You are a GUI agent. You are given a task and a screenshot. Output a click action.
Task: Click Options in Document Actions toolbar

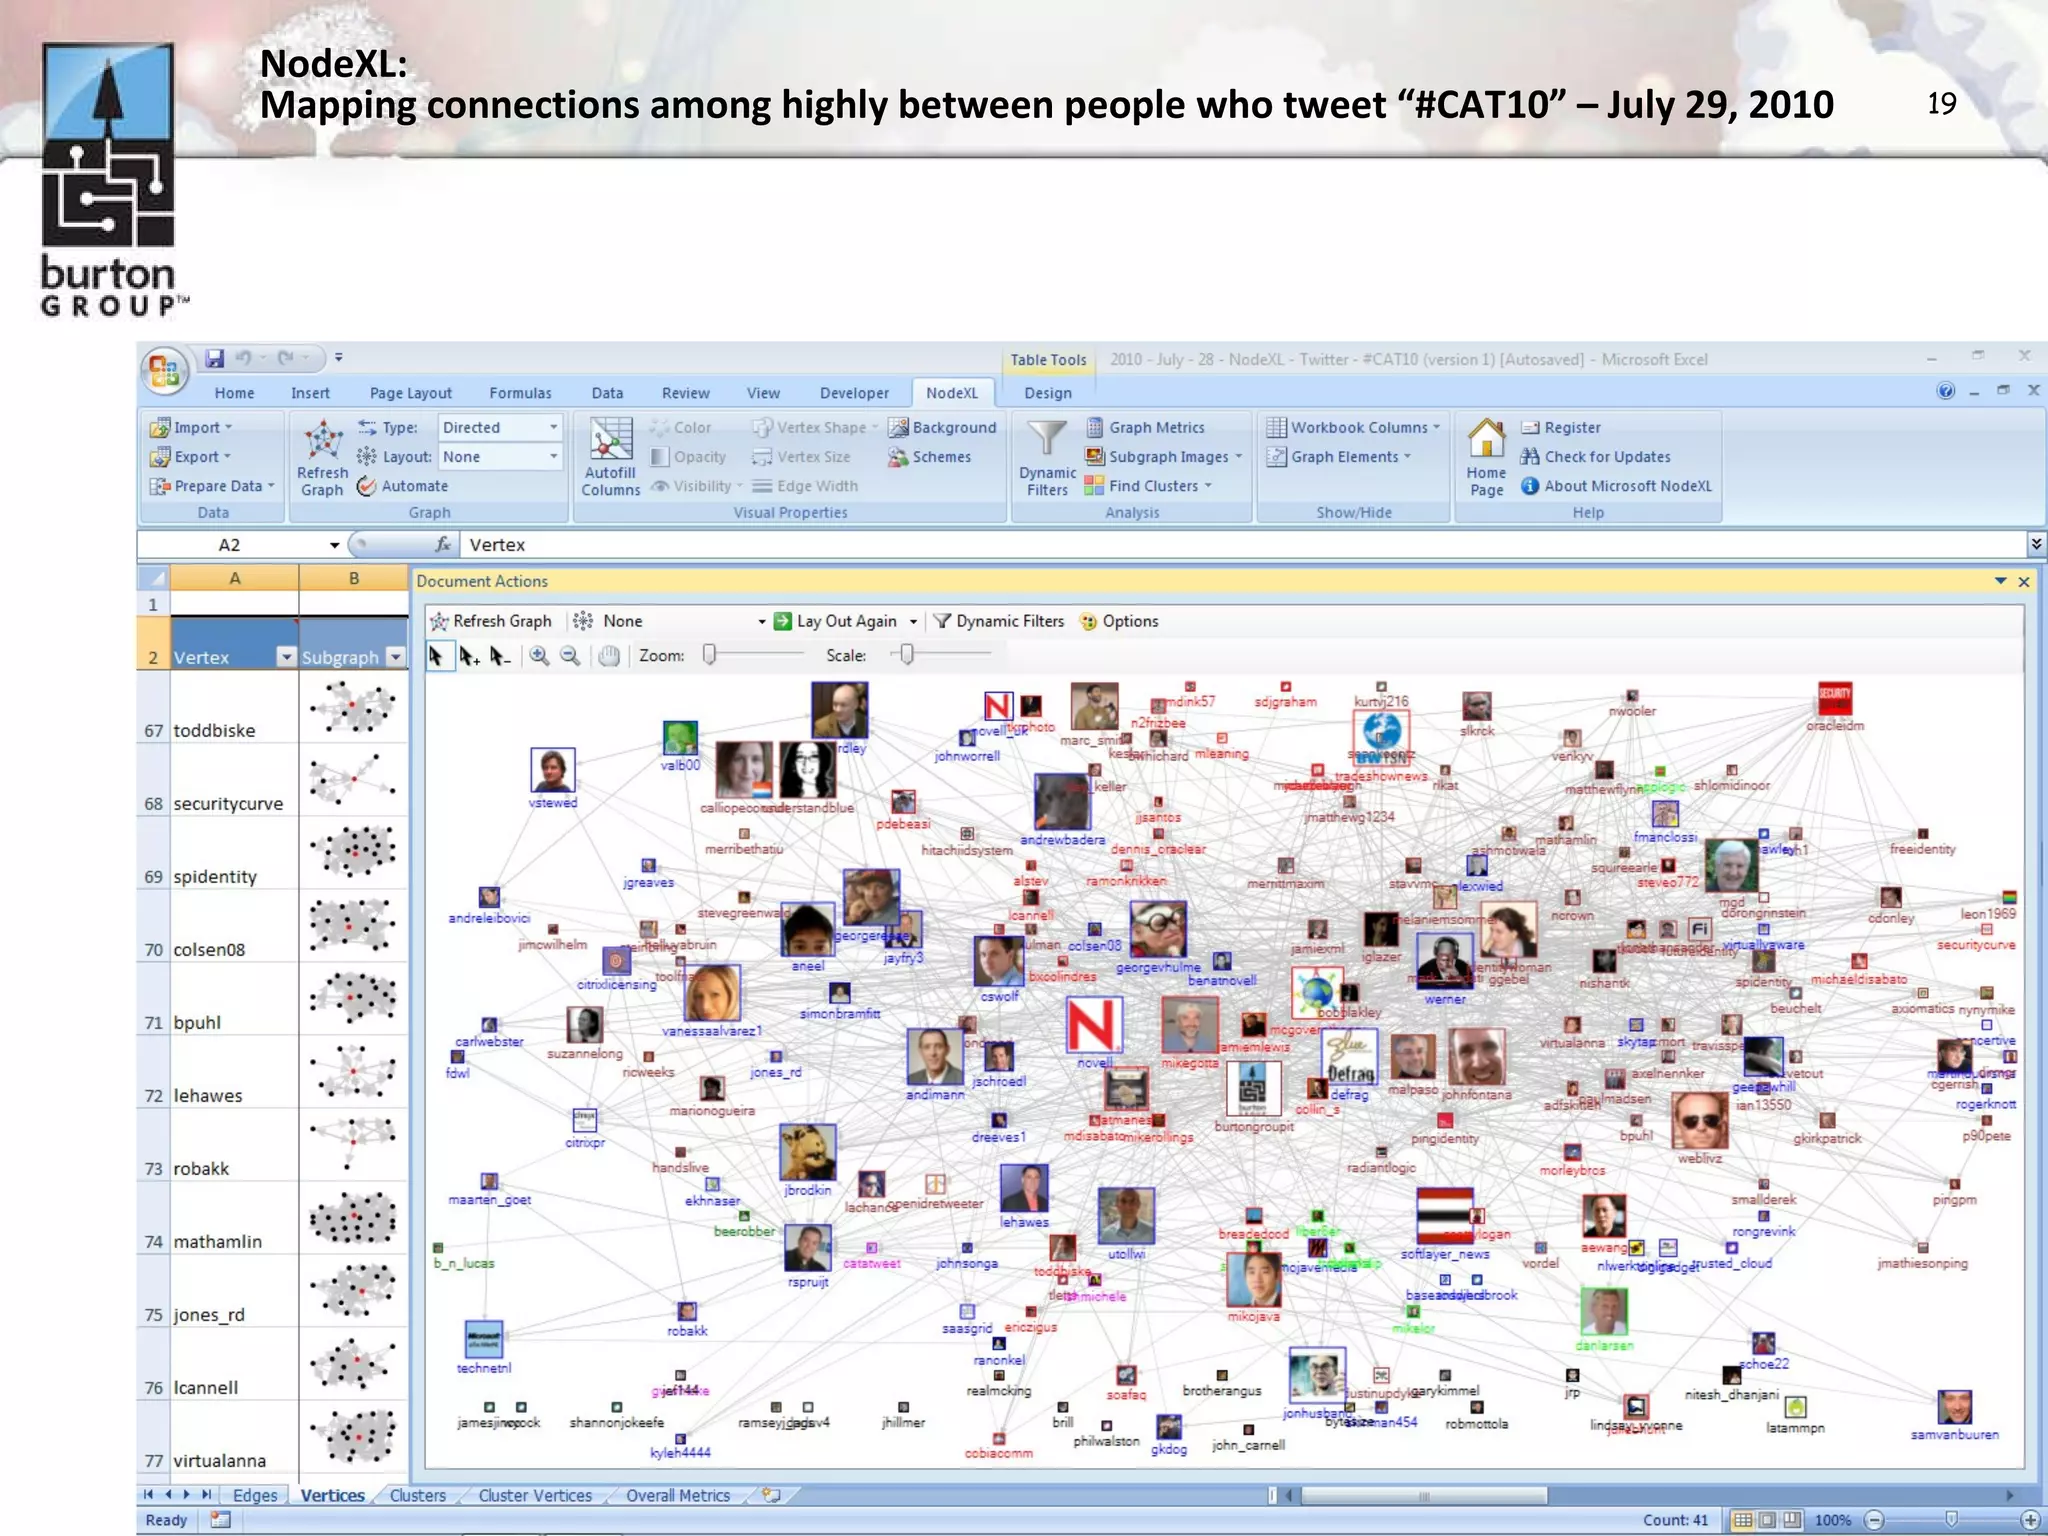(1119, 621)
